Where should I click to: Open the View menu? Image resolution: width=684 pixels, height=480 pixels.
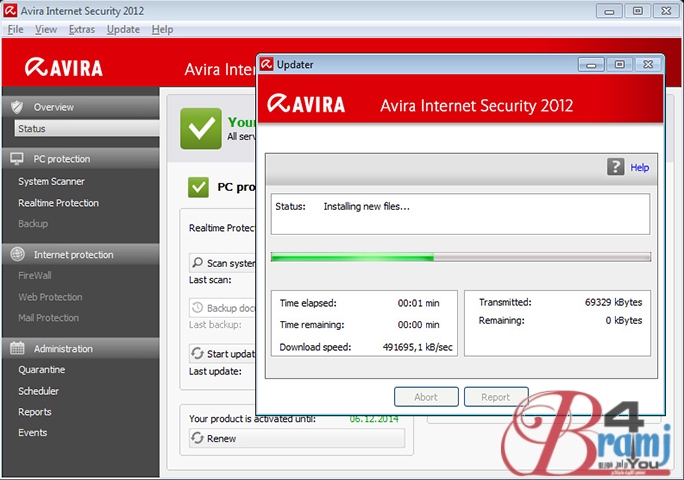coord(46,29)
